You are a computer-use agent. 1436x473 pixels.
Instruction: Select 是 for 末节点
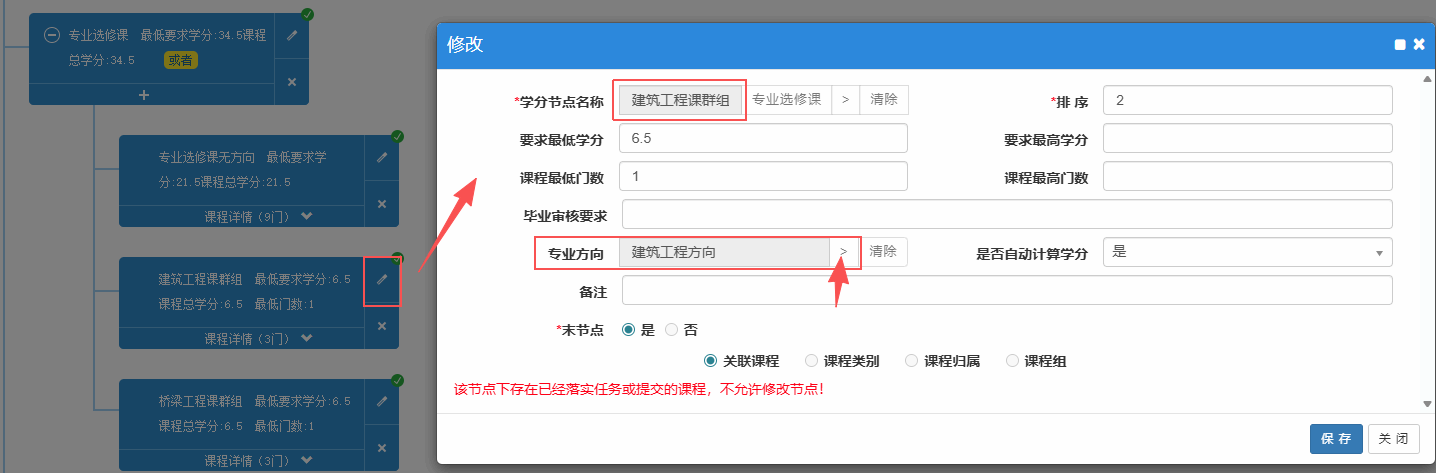[629, 329]
